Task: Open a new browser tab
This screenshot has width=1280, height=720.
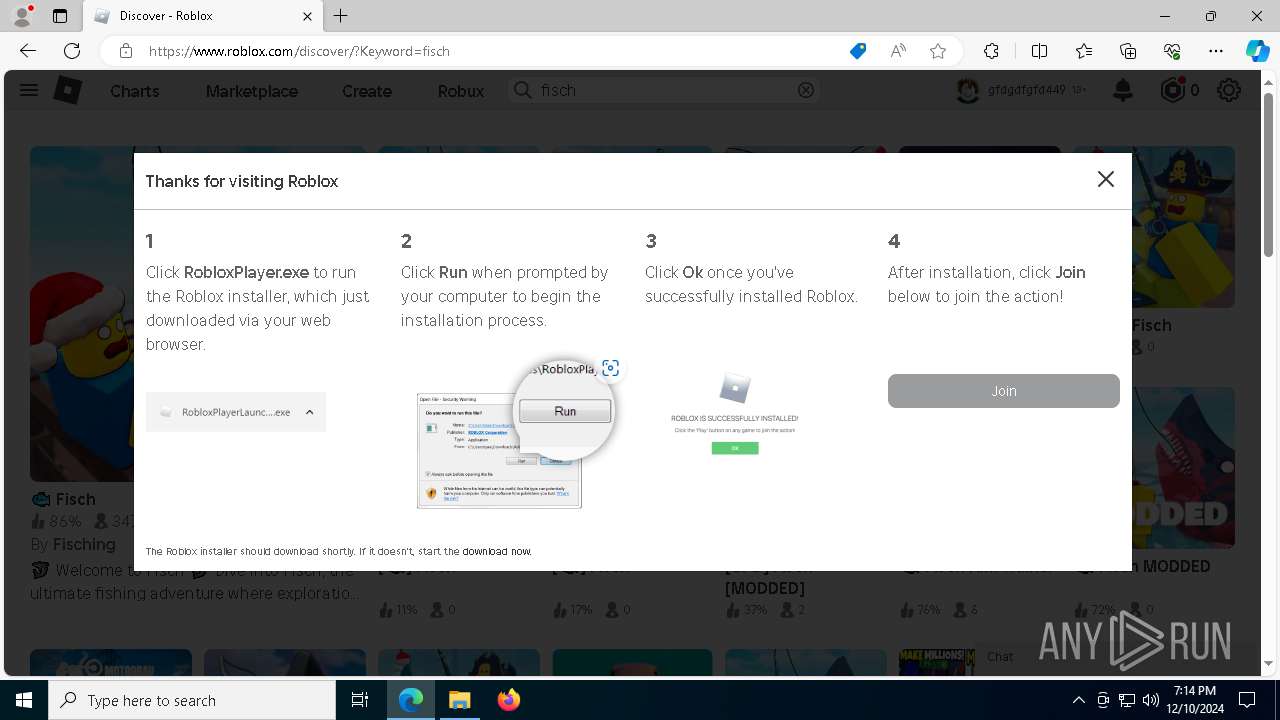Action: (x=341, y=16)
